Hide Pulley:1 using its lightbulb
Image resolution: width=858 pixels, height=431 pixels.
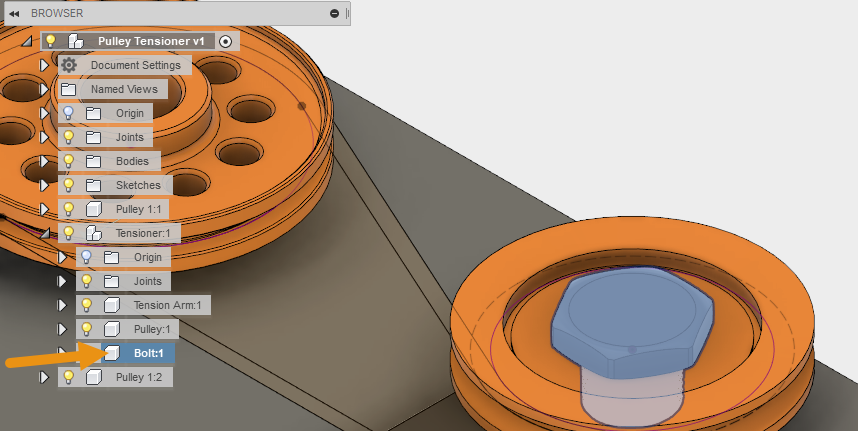click(x=86, y=330)
